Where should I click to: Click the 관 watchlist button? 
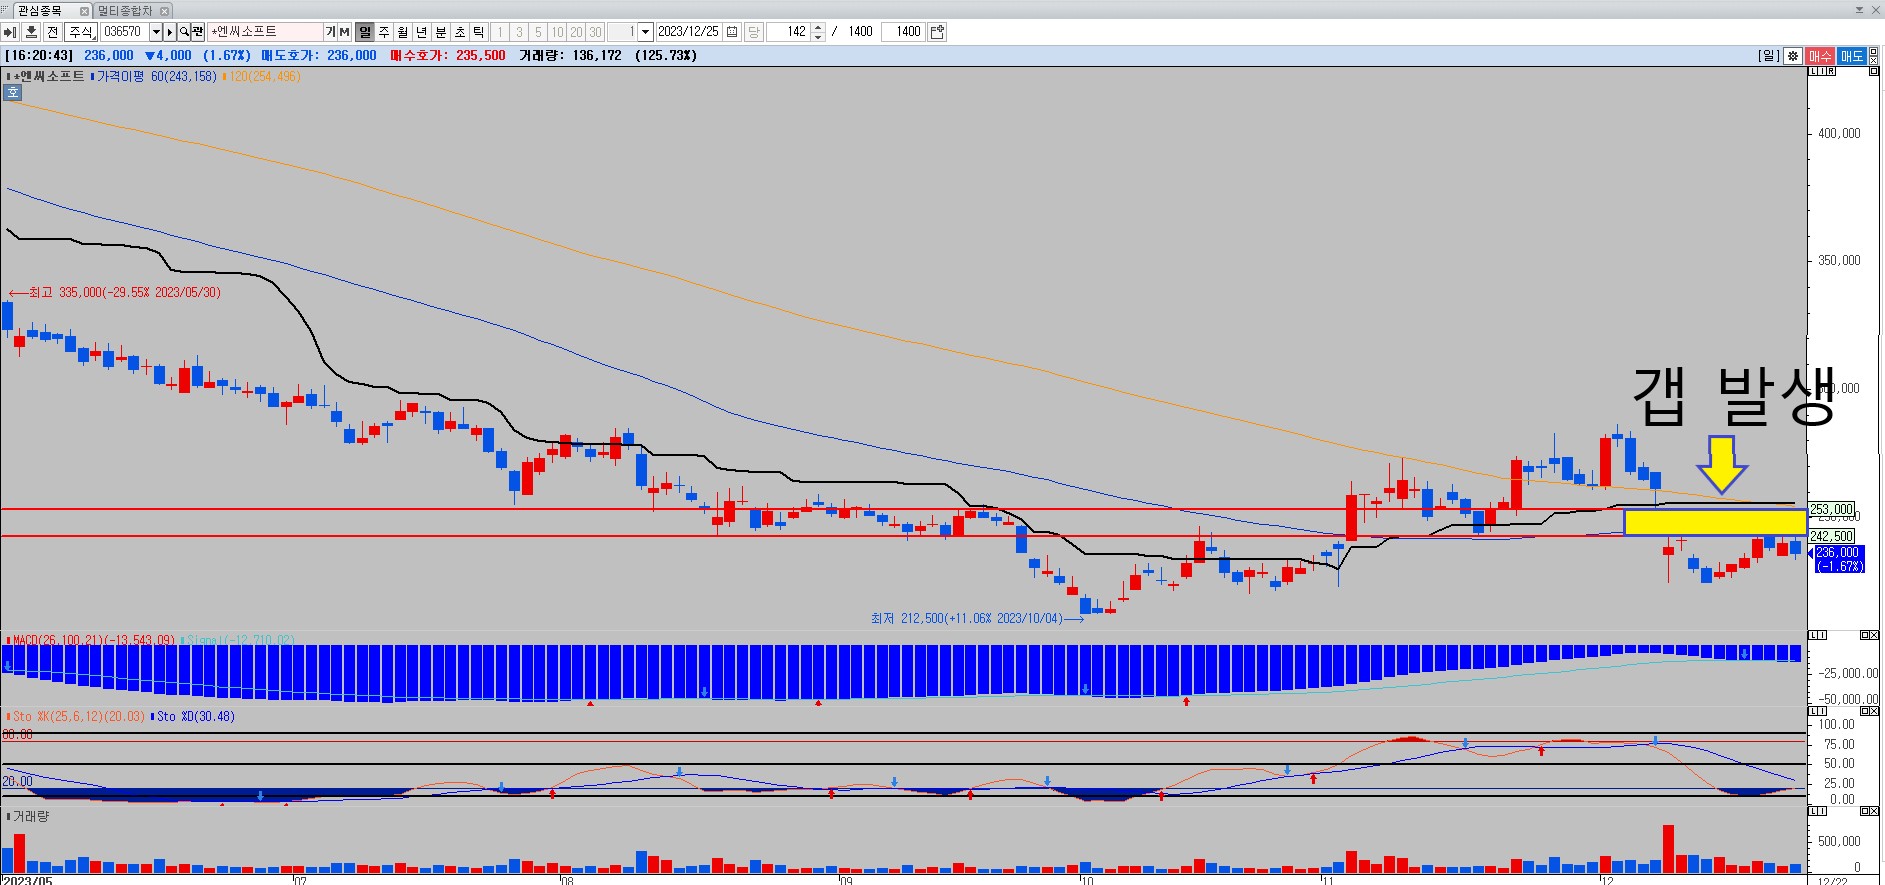[x=198, y=32]
